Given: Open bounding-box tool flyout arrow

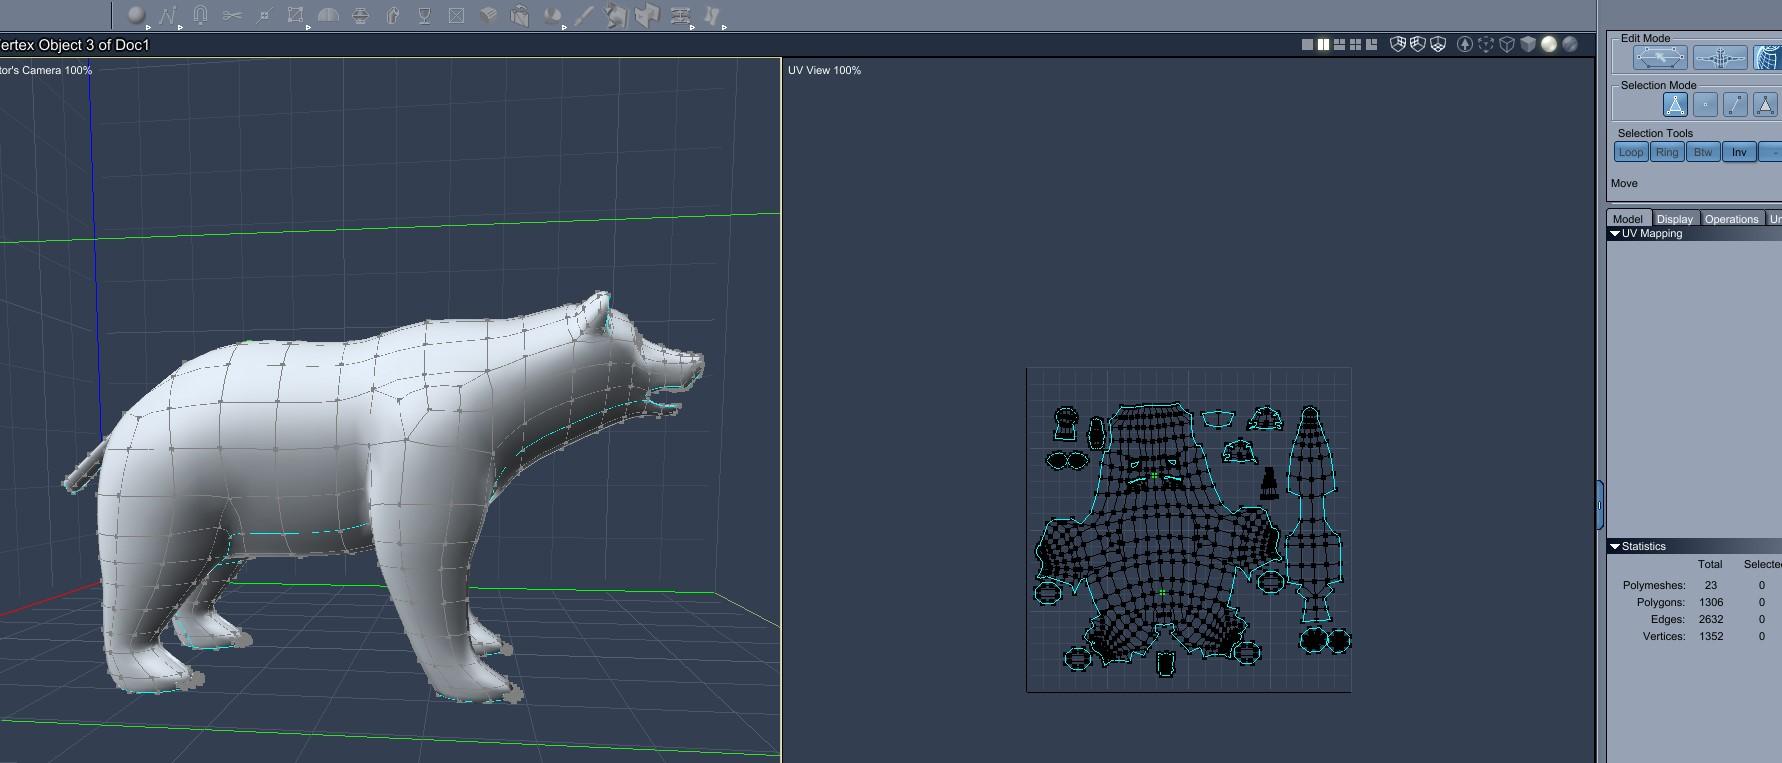Looking at the screenshot, I should pos(308,27).
